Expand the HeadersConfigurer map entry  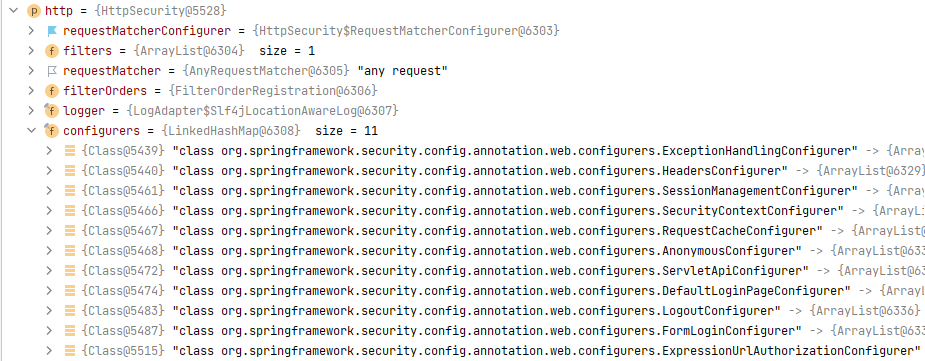pos(50,170)
